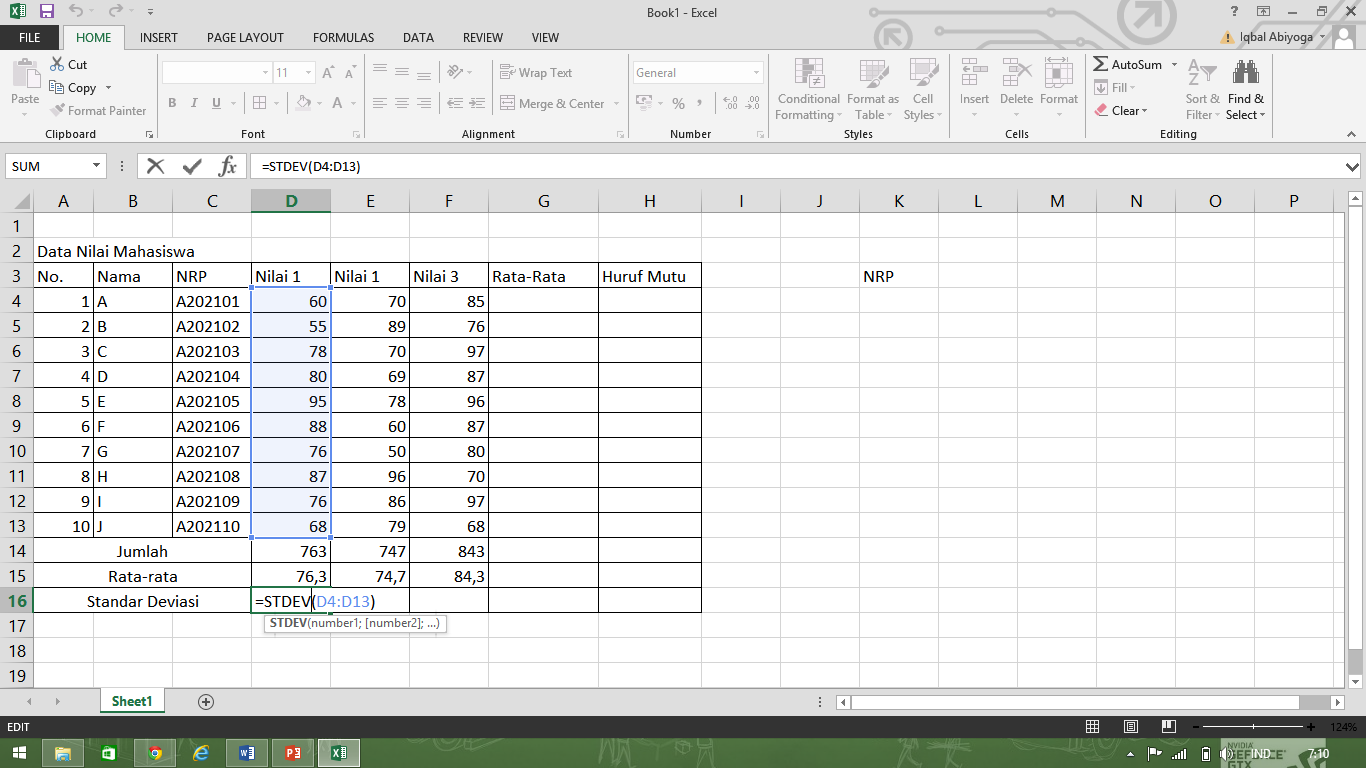Open the AutoSum dropdown arrow
The image size is (1366, 768).
tap(1174, 64)
